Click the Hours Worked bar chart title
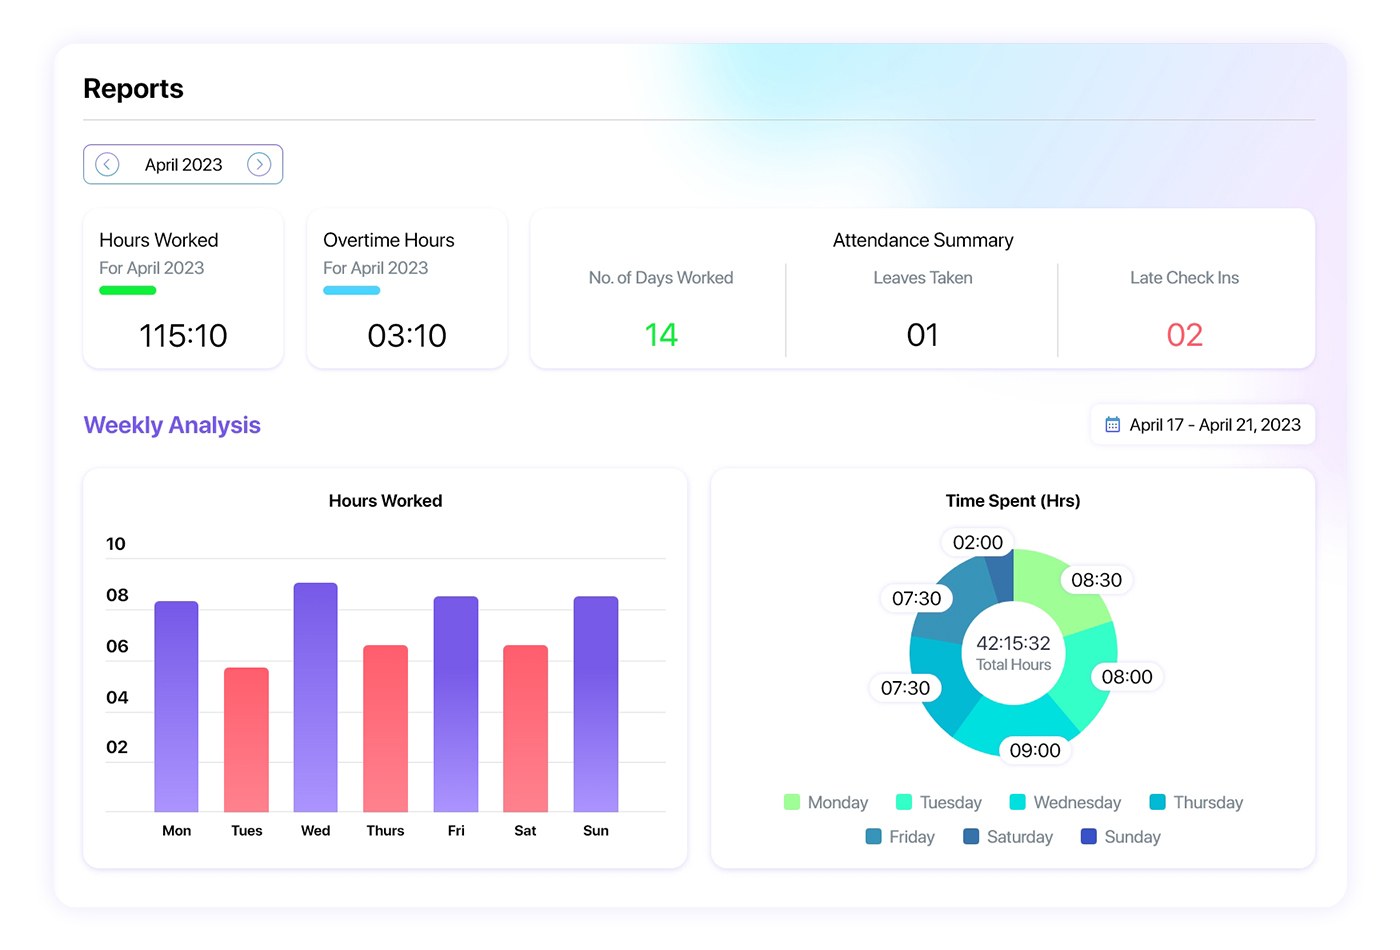1400x950 pixels. coord(386,501)
